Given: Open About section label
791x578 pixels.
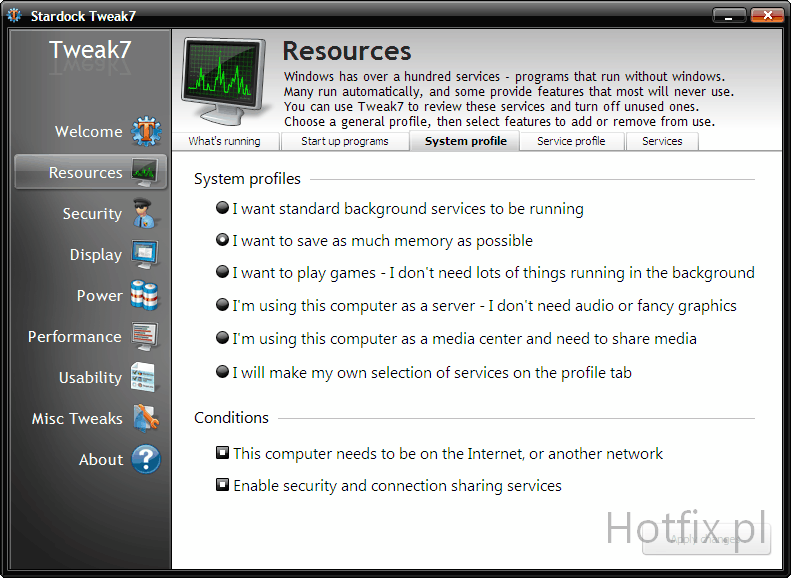Looking at the screenshot, I should (101, 459).
